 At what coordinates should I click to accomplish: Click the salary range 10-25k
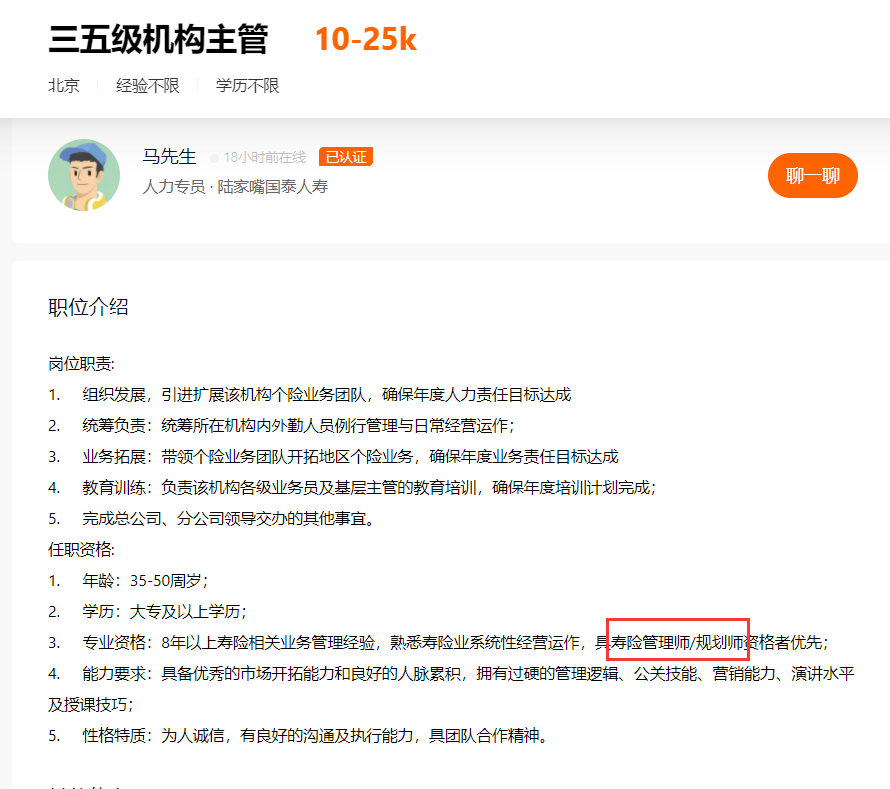pos(366,39)
